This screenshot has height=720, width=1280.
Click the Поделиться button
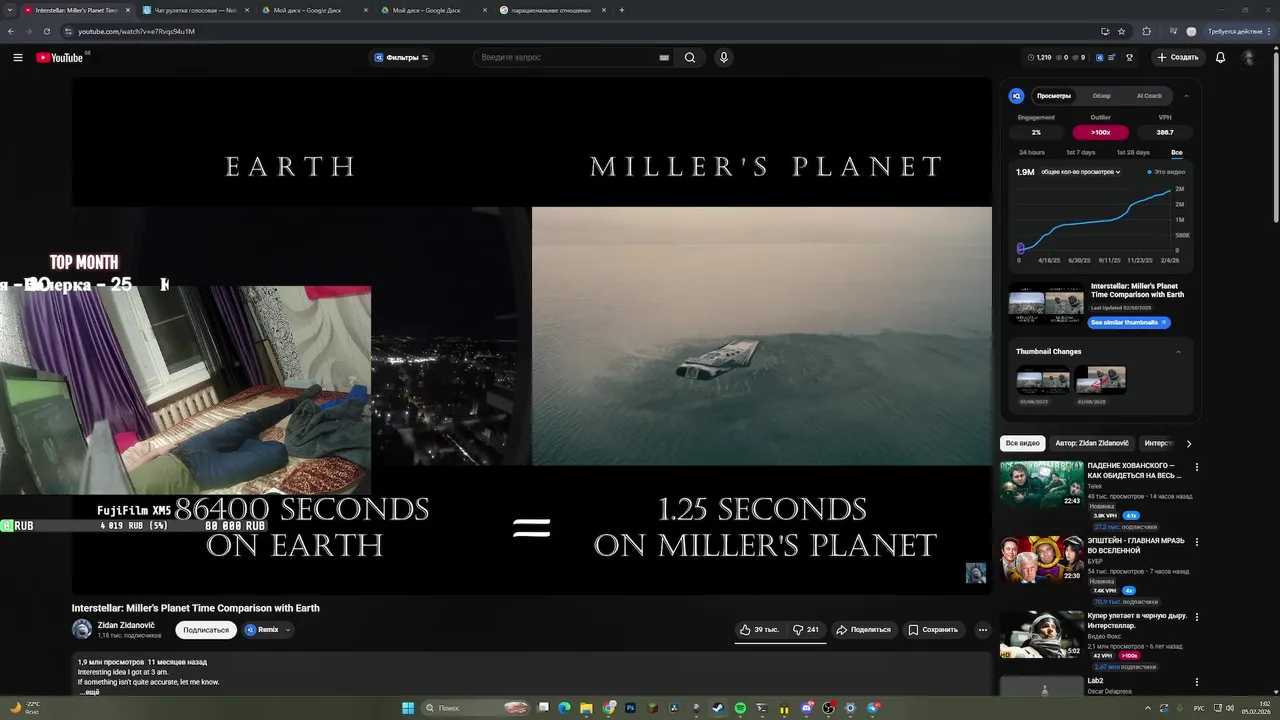pyautogui.click(x=863, y=630)
